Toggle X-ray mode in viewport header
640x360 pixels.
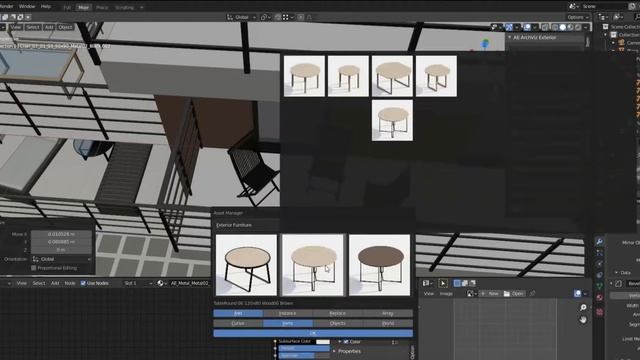(544, 27)
